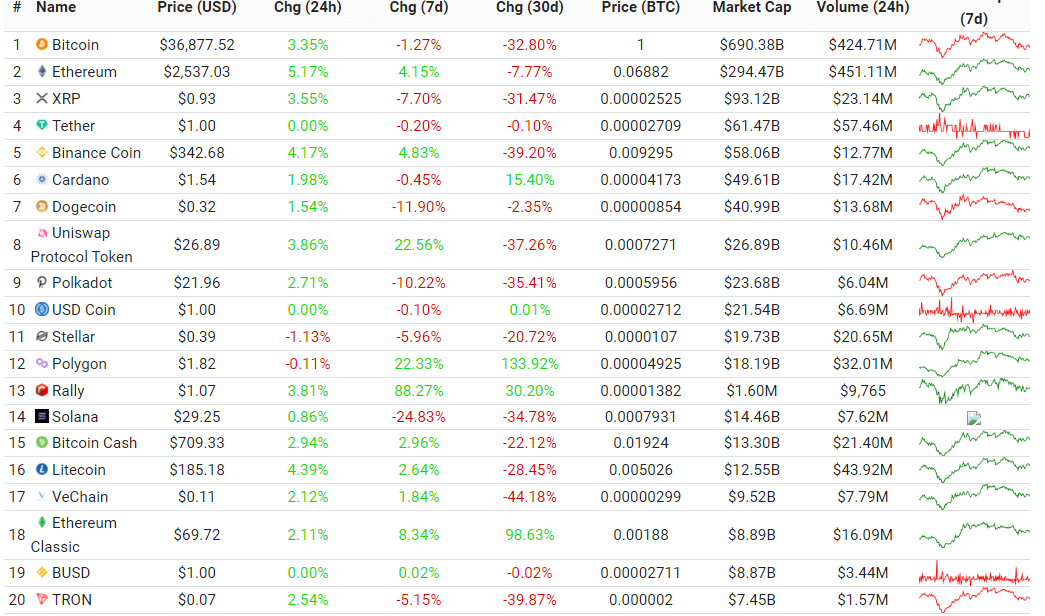Select Litecoin volume $43.92M
The width and height of the screenshot is (1045, 616).
click(862, 470)
